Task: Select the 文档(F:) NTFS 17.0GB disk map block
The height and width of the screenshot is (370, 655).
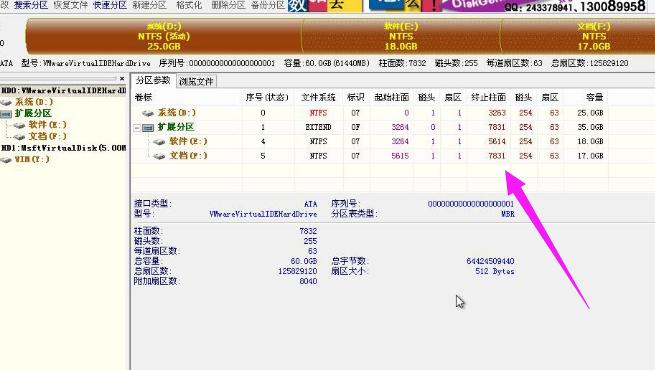Action: [x=578, y=36]
